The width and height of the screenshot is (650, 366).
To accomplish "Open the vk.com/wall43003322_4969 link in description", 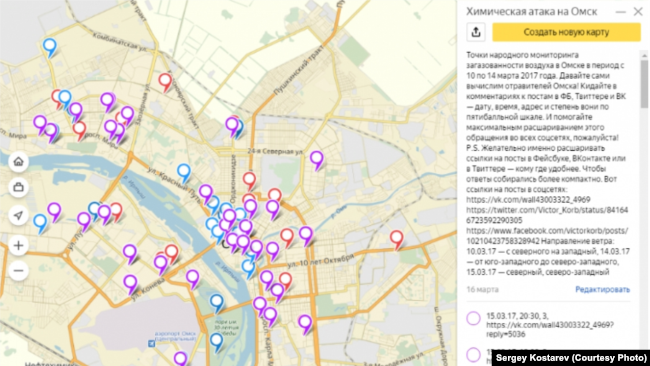I will tap(528, 200).
